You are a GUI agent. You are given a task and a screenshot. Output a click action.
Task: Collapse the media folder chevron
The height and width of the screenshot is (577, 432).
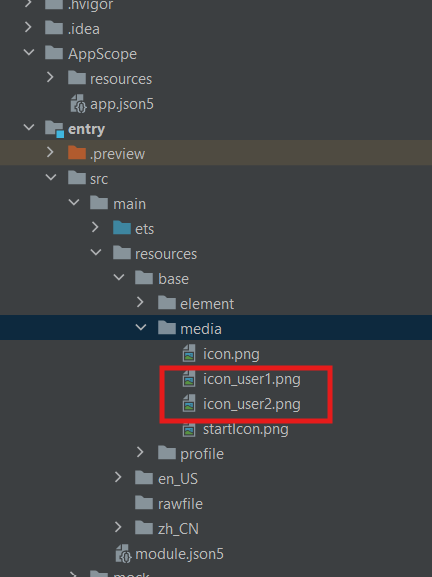pyautogui.click(x=141, y=328)
